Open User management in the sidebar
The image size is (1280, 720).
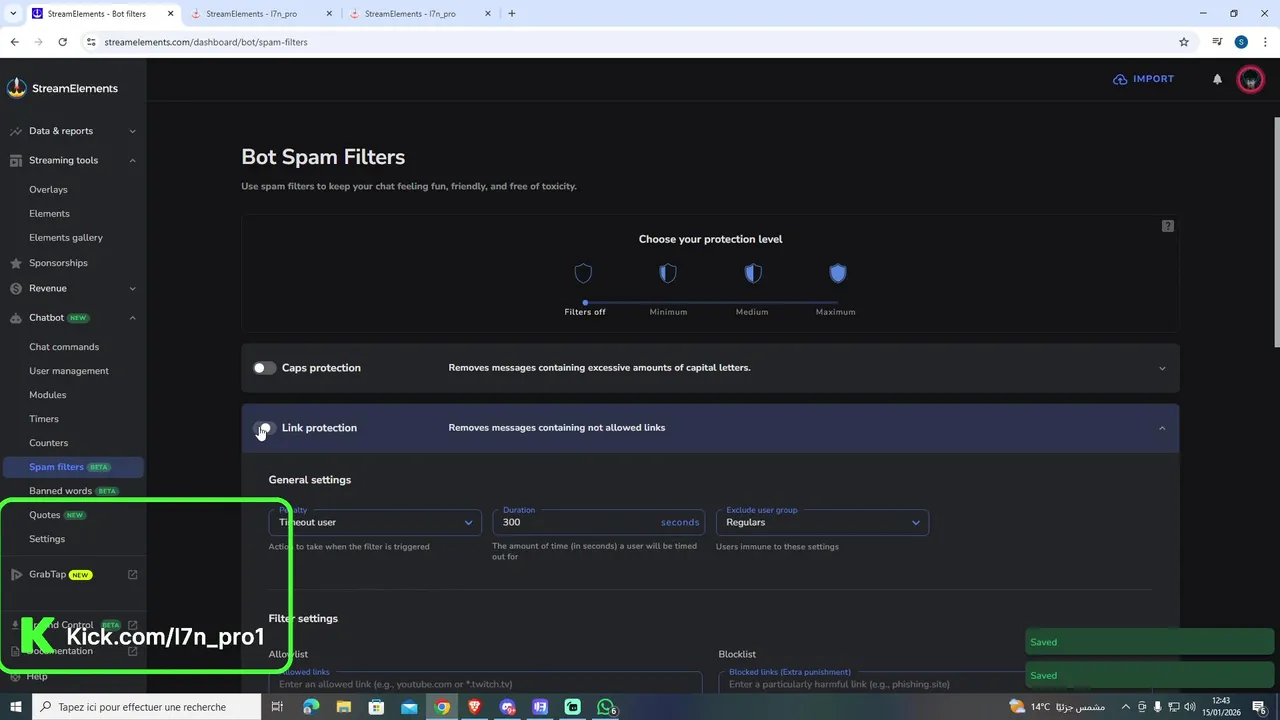point(69,371)
